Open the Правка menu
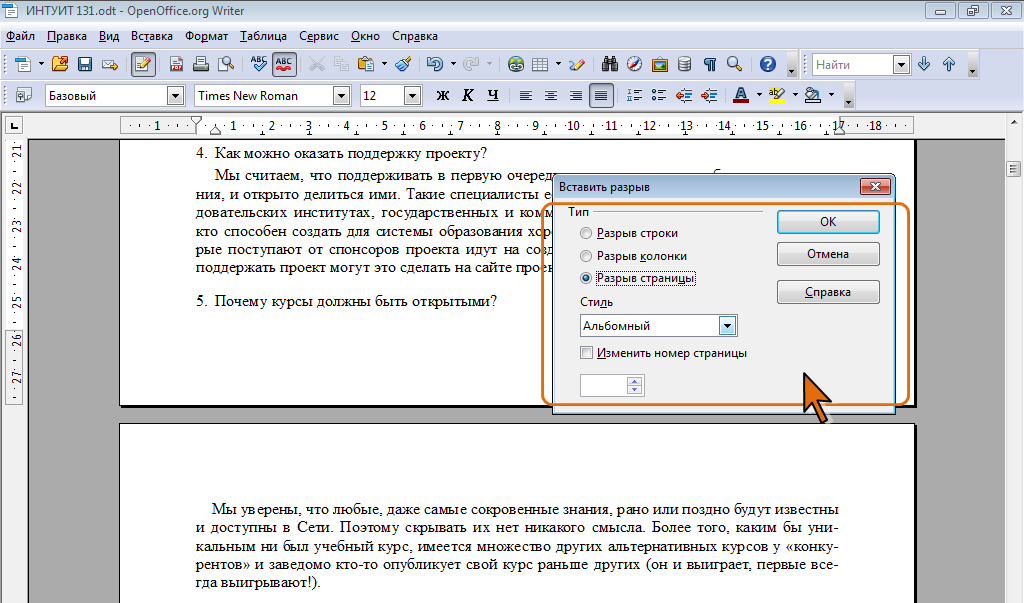This screenshot has height=603, width=1024. (x=67, y=36)
